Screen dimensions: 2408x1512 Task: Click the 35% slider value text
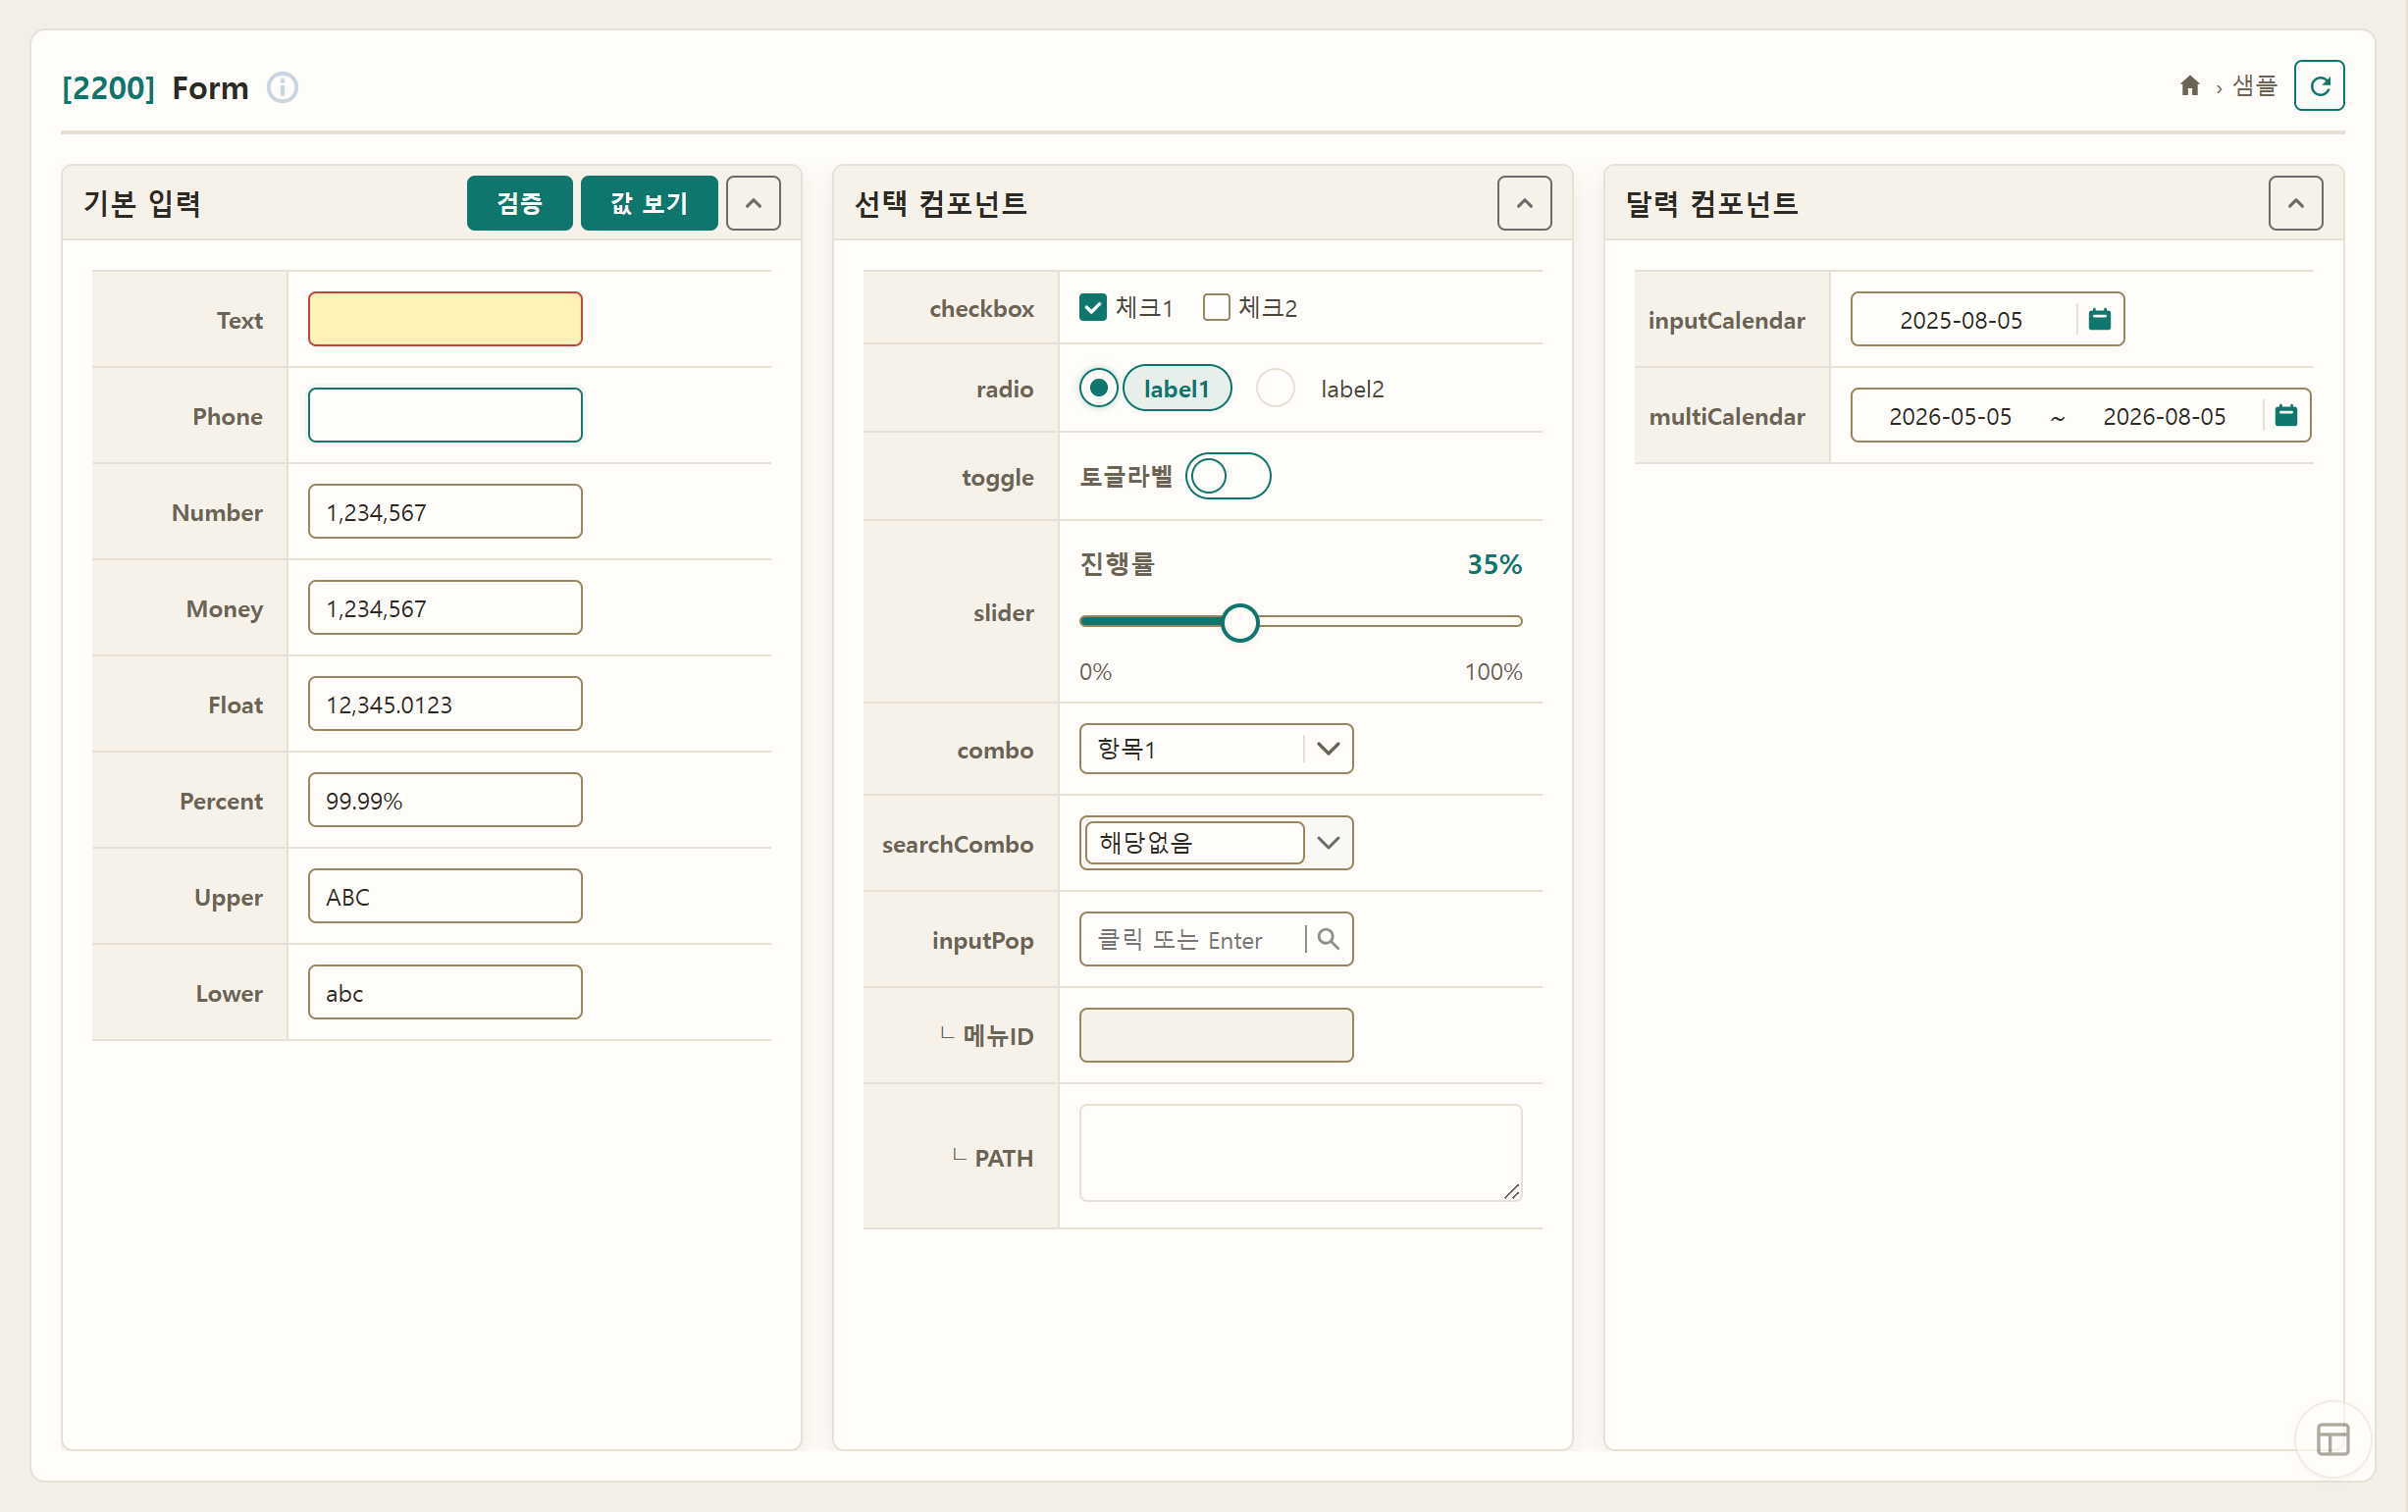coord(1494,564)
